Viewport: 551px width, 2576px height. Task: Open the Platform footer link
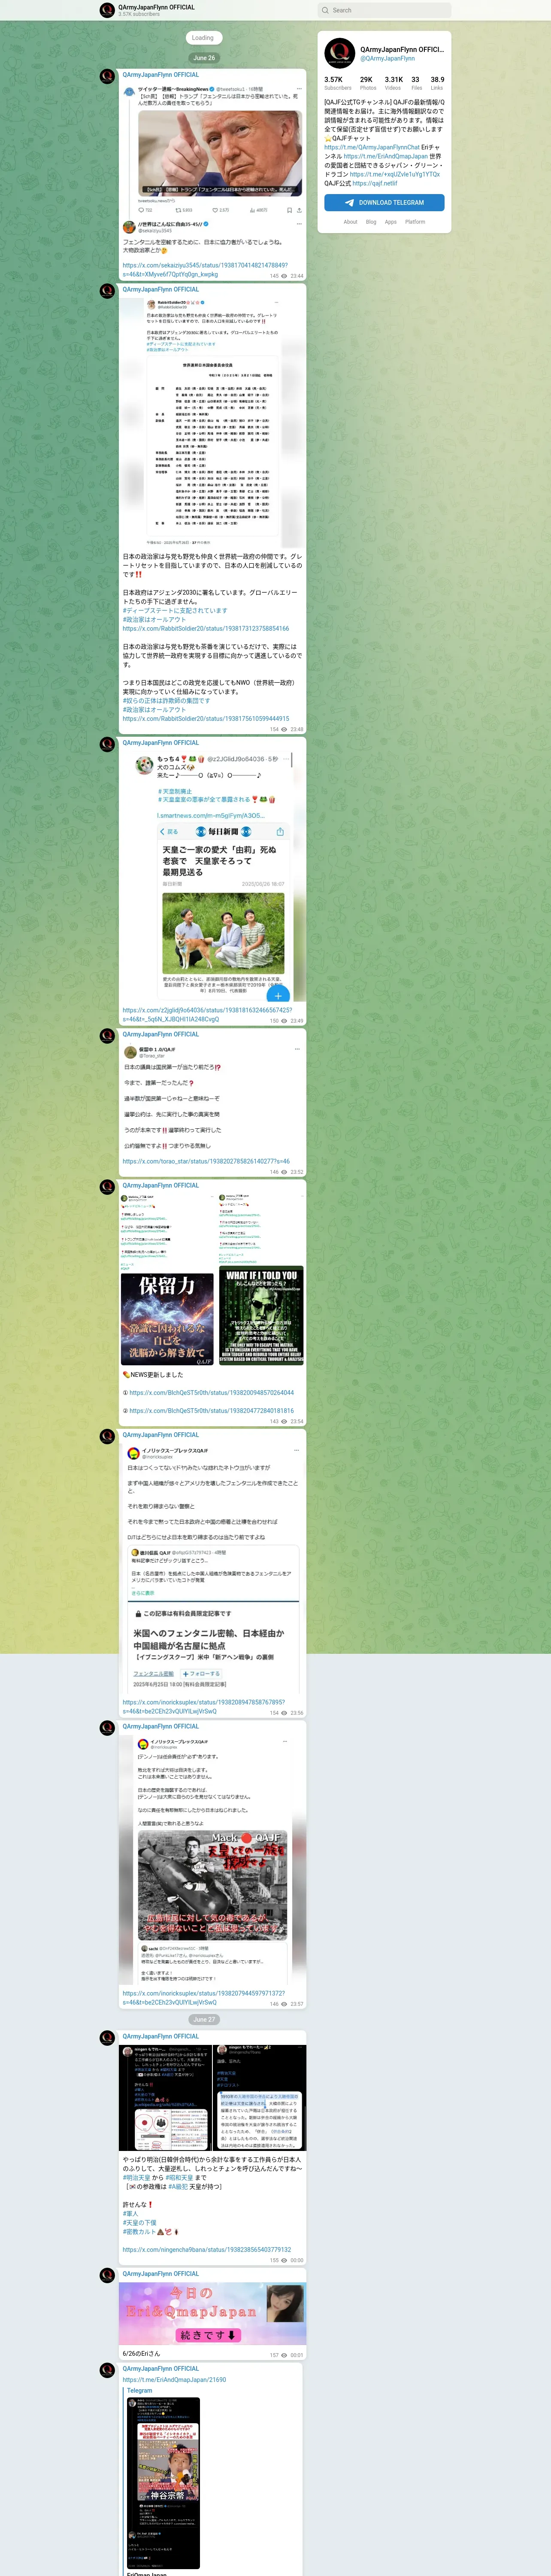pos(415,222)
